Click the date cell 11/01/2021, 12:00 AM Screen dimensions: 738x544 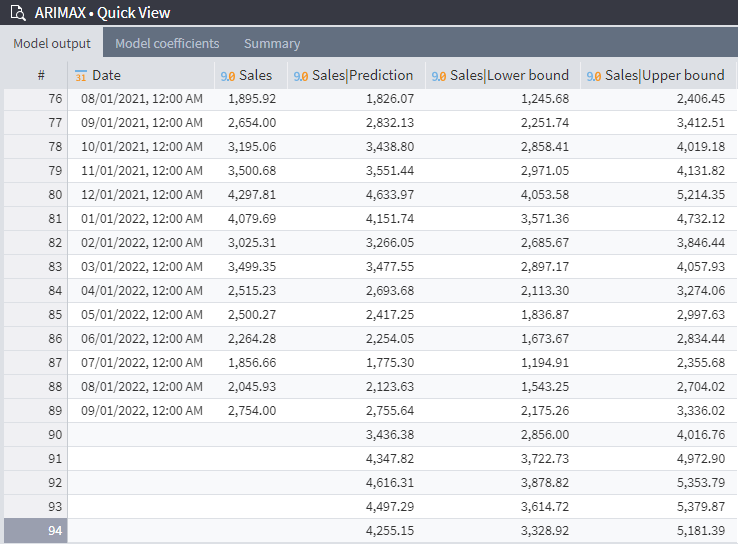142,171
